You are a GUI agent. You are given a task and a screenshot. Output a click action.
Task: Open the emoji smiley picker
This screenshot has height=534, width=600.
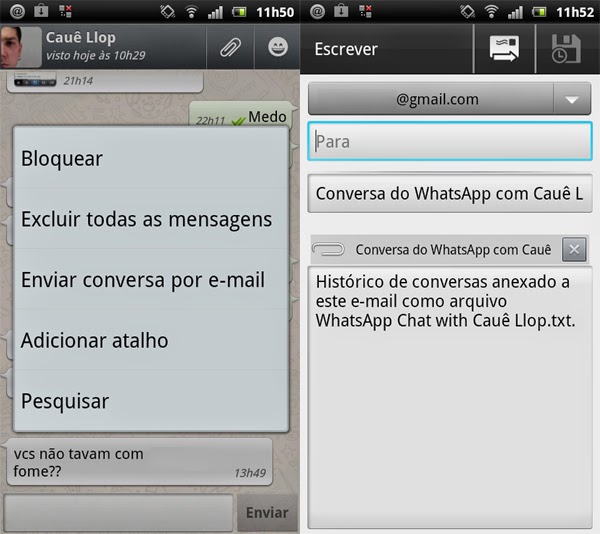tap(278, 47)
